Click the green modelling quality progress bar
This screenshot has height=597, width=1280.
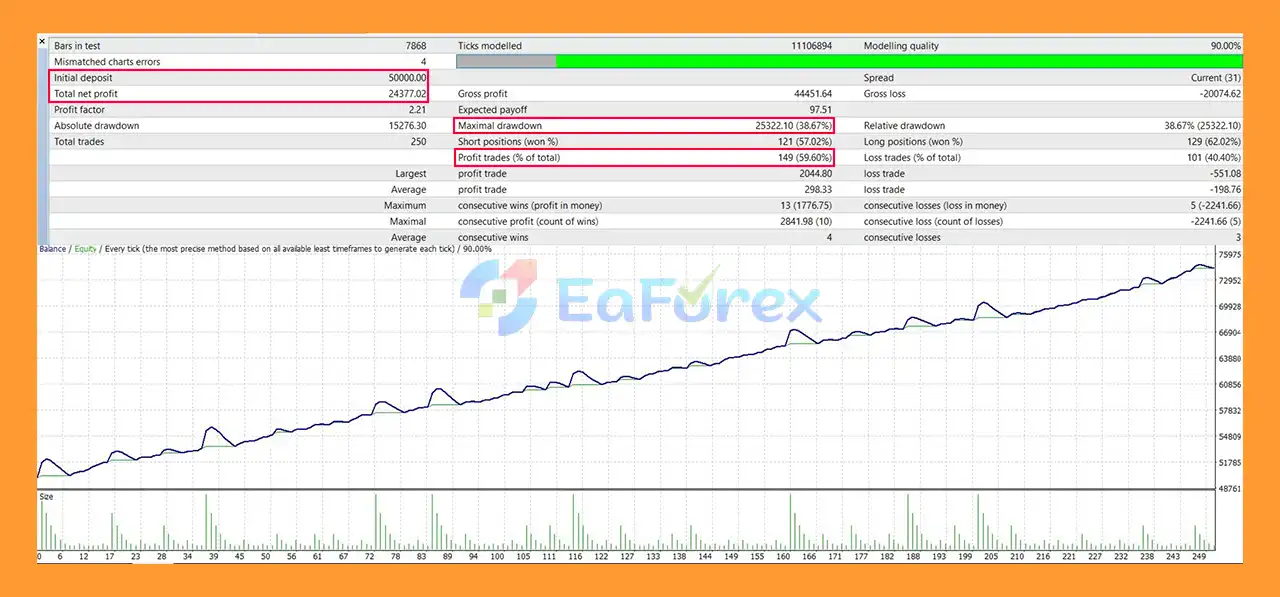(900, 61)
